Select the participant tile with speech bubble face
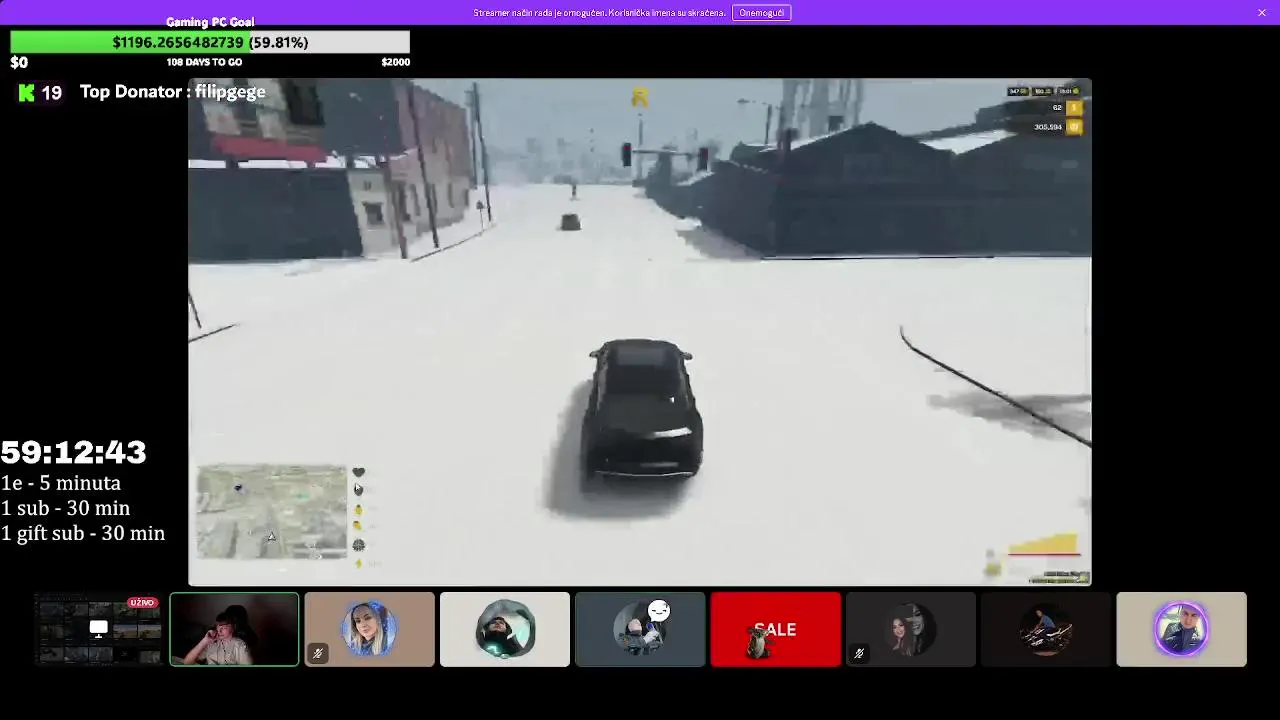 point(640,629)
